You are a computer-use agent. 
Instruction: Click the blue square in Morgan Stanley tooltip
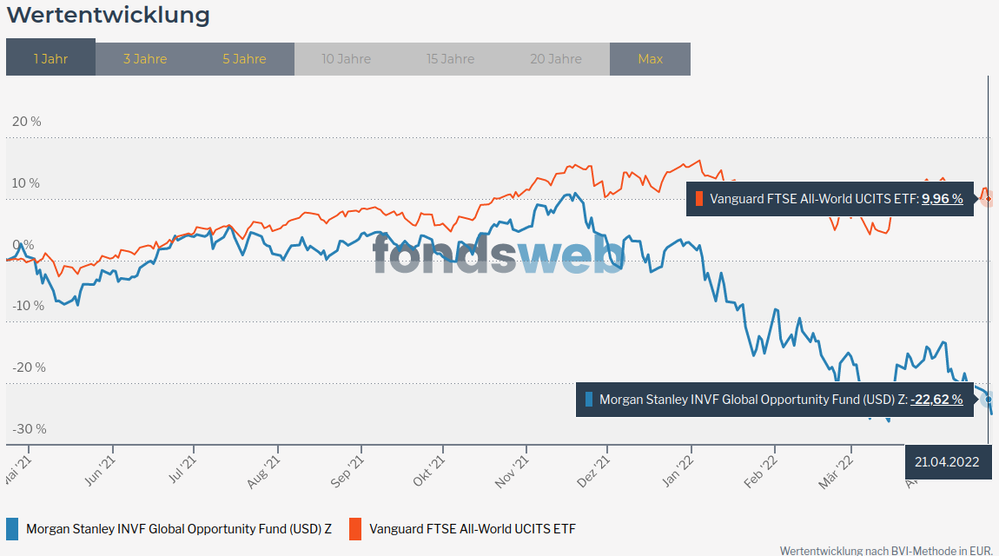(589, 400)
